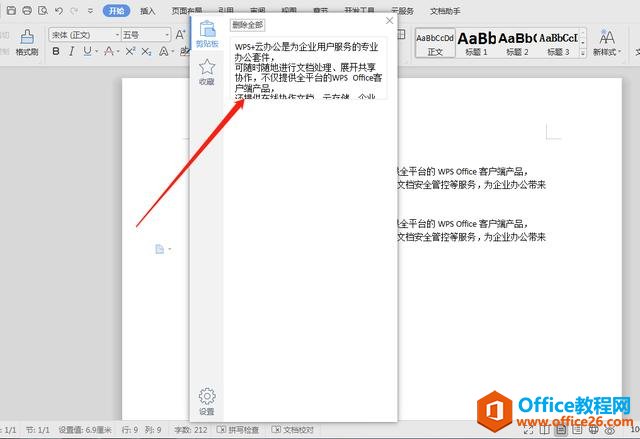Screen dimensions: 640x439
Task: Click the Print icon in quick access toolbar
Action: [27, 10]
